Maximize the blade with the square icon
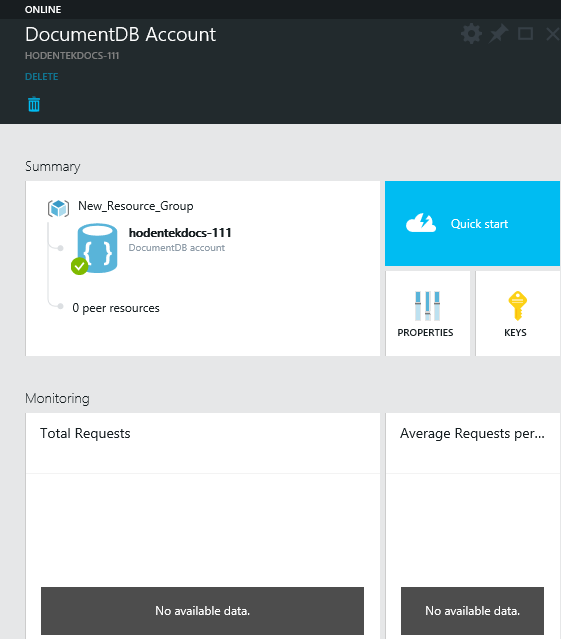 pos(525,33)
